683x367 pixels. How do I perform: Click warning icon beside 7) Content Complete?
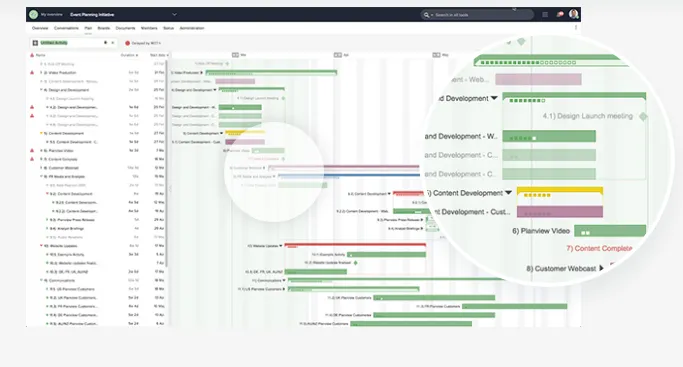tap(32, 159)
